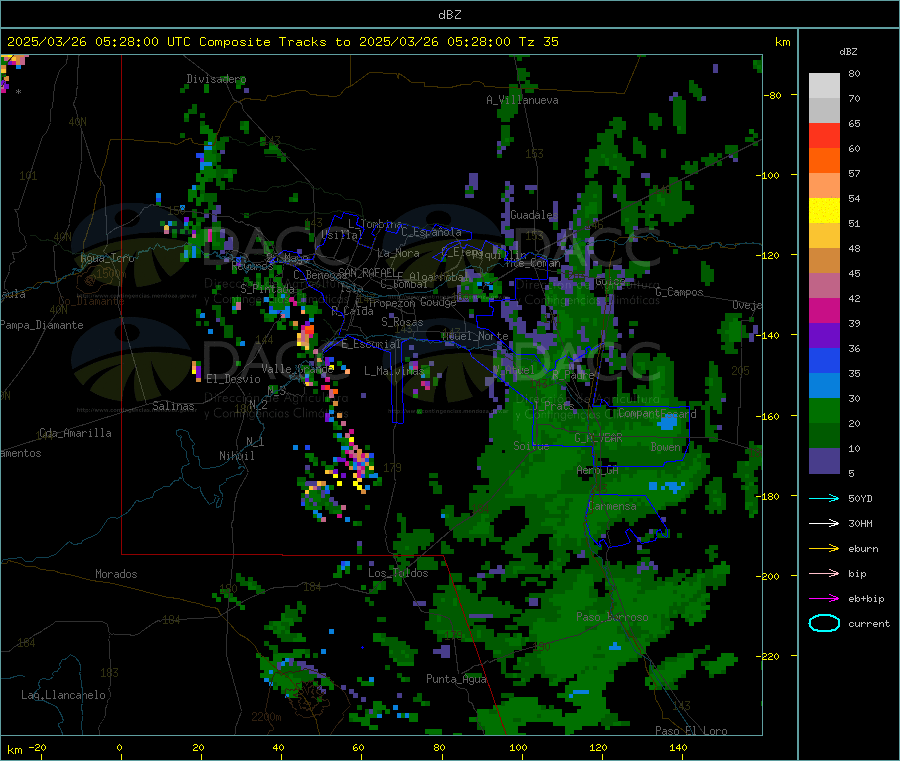Click the Punta_Agua map label
900x761 pixels.
point(456,679)
